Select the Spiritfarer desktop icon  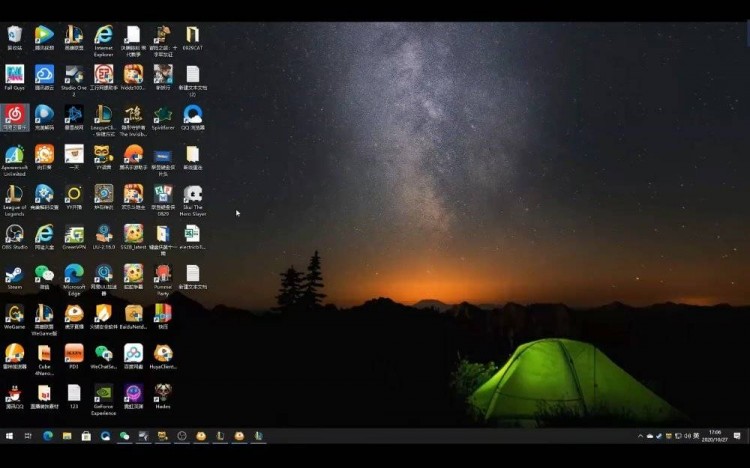tap(163, 115)
